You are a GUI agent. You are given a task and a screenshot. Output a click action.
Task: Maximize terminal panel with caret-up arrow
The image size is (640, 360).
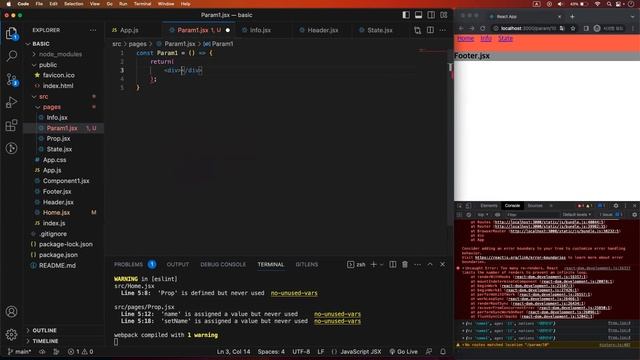click(430, 264)
